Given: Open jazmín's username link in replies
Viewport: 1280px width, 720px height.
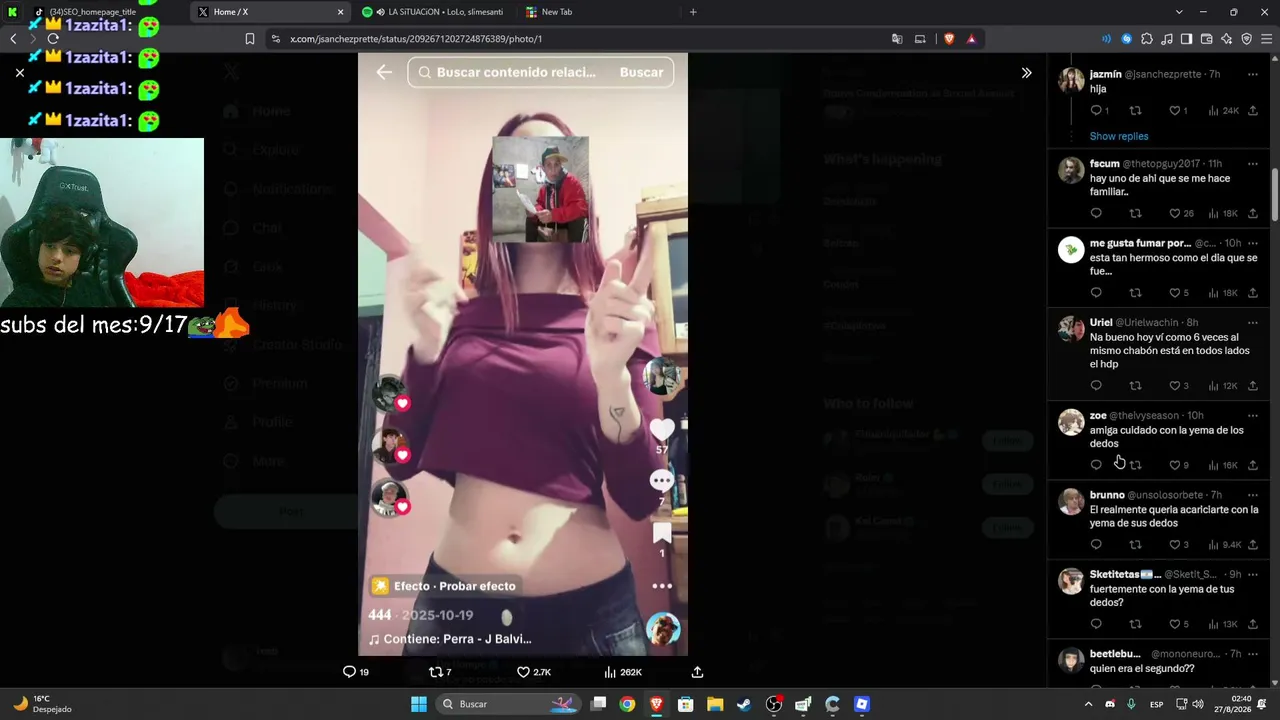Looking at the screenshot, I should (x=1105, y=75).
